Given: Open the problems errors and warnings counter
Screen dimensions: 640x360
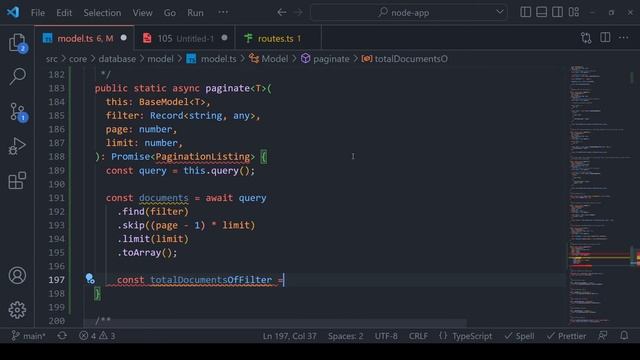Looking at the screenshot, I should [x=97, y=336].
